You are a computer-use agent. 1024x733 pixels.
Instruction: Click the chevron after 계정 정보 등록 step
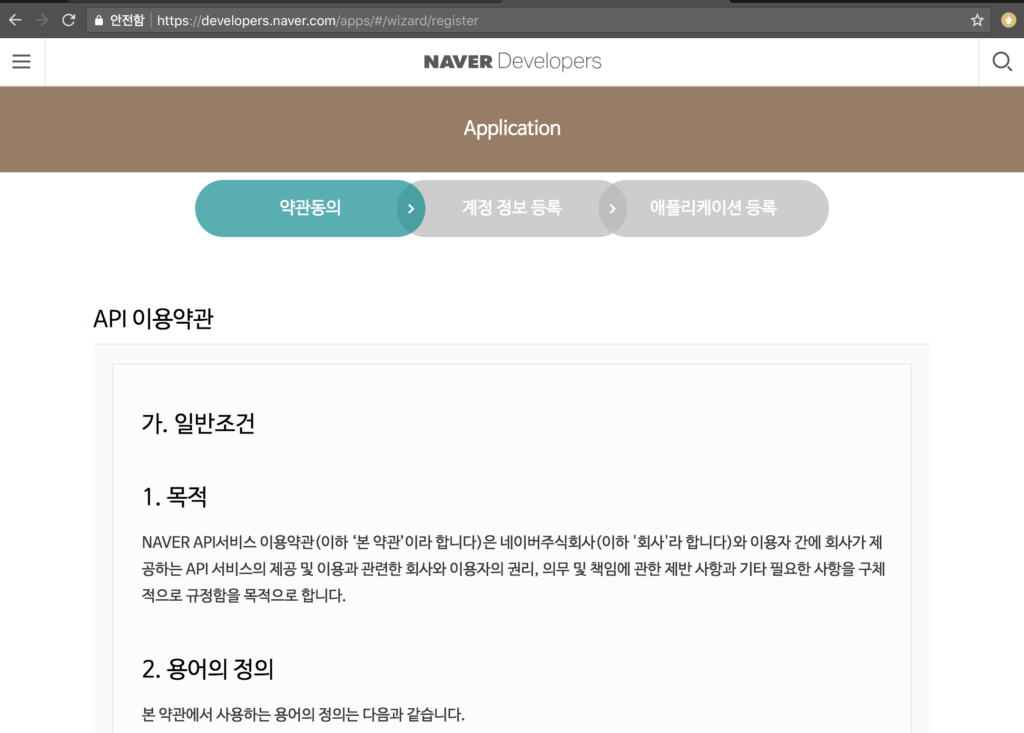613,208
